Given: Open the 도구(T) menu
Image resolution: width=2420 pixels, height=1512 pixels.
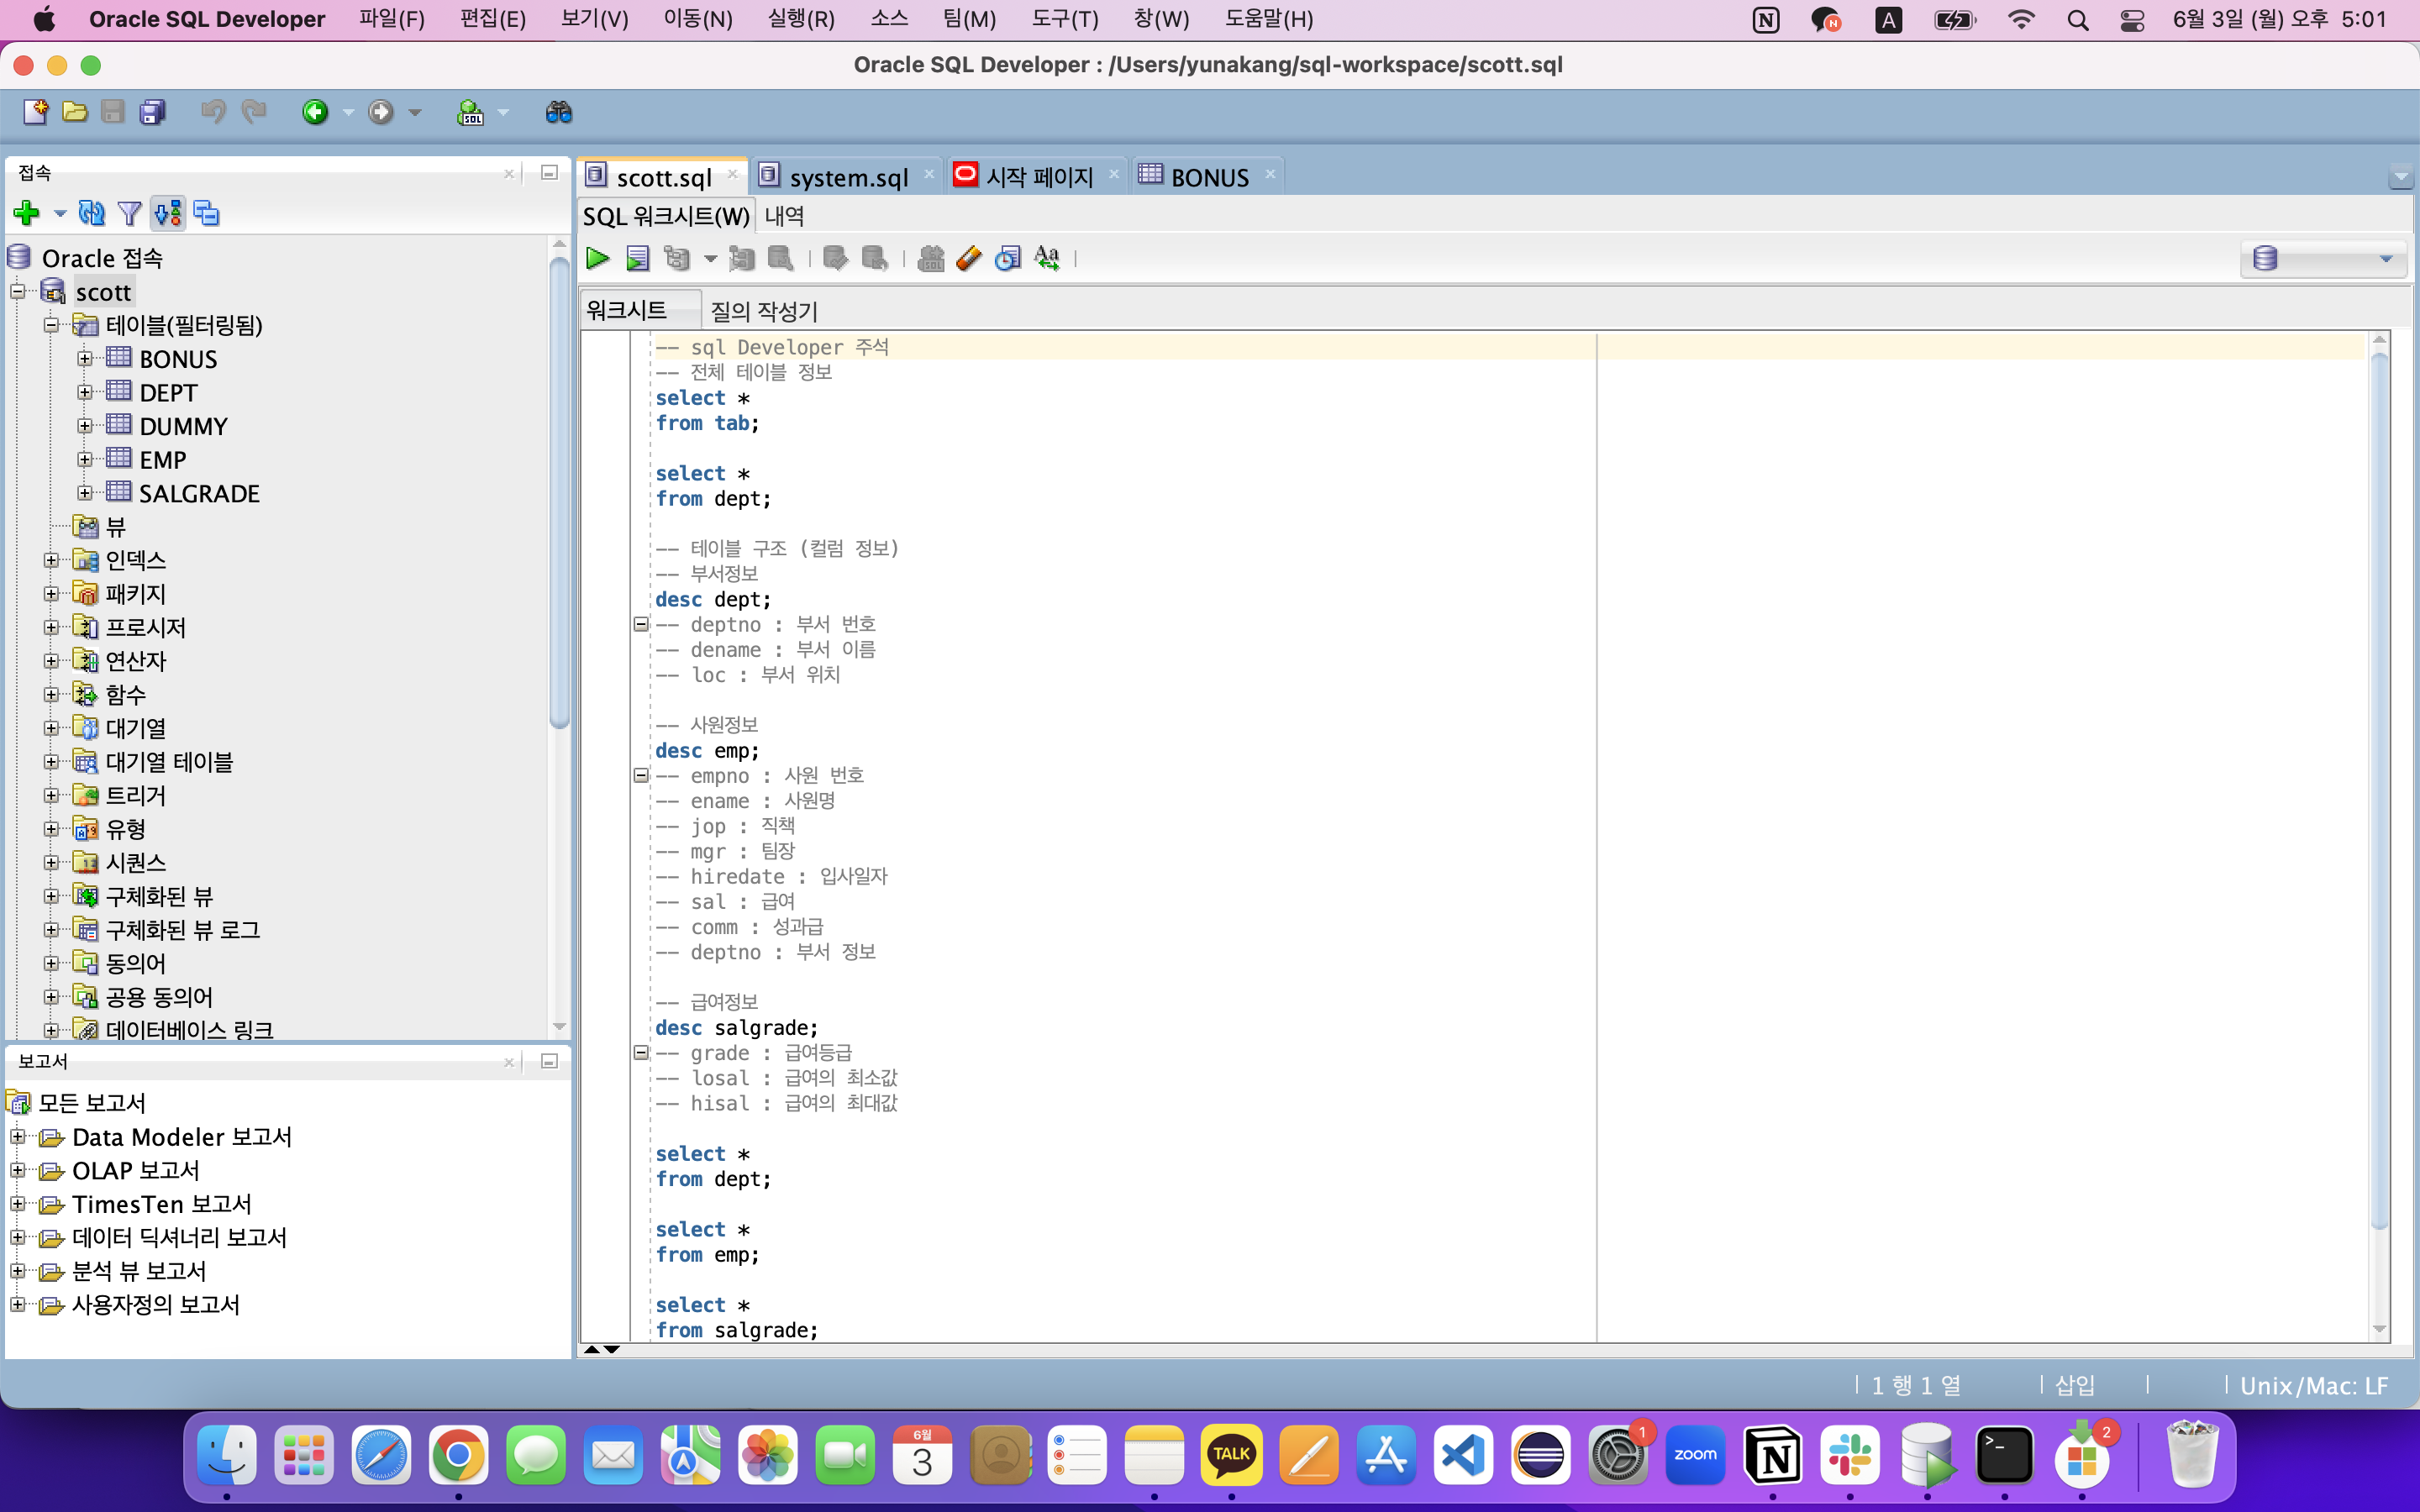Looking at the screenshot, I should pos(1064,19).
